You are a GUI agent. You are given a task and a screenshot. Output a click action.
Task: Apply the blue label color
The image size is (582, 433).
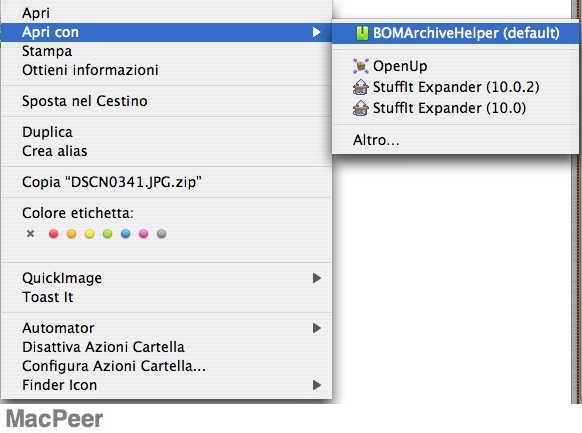pos(125,234)
